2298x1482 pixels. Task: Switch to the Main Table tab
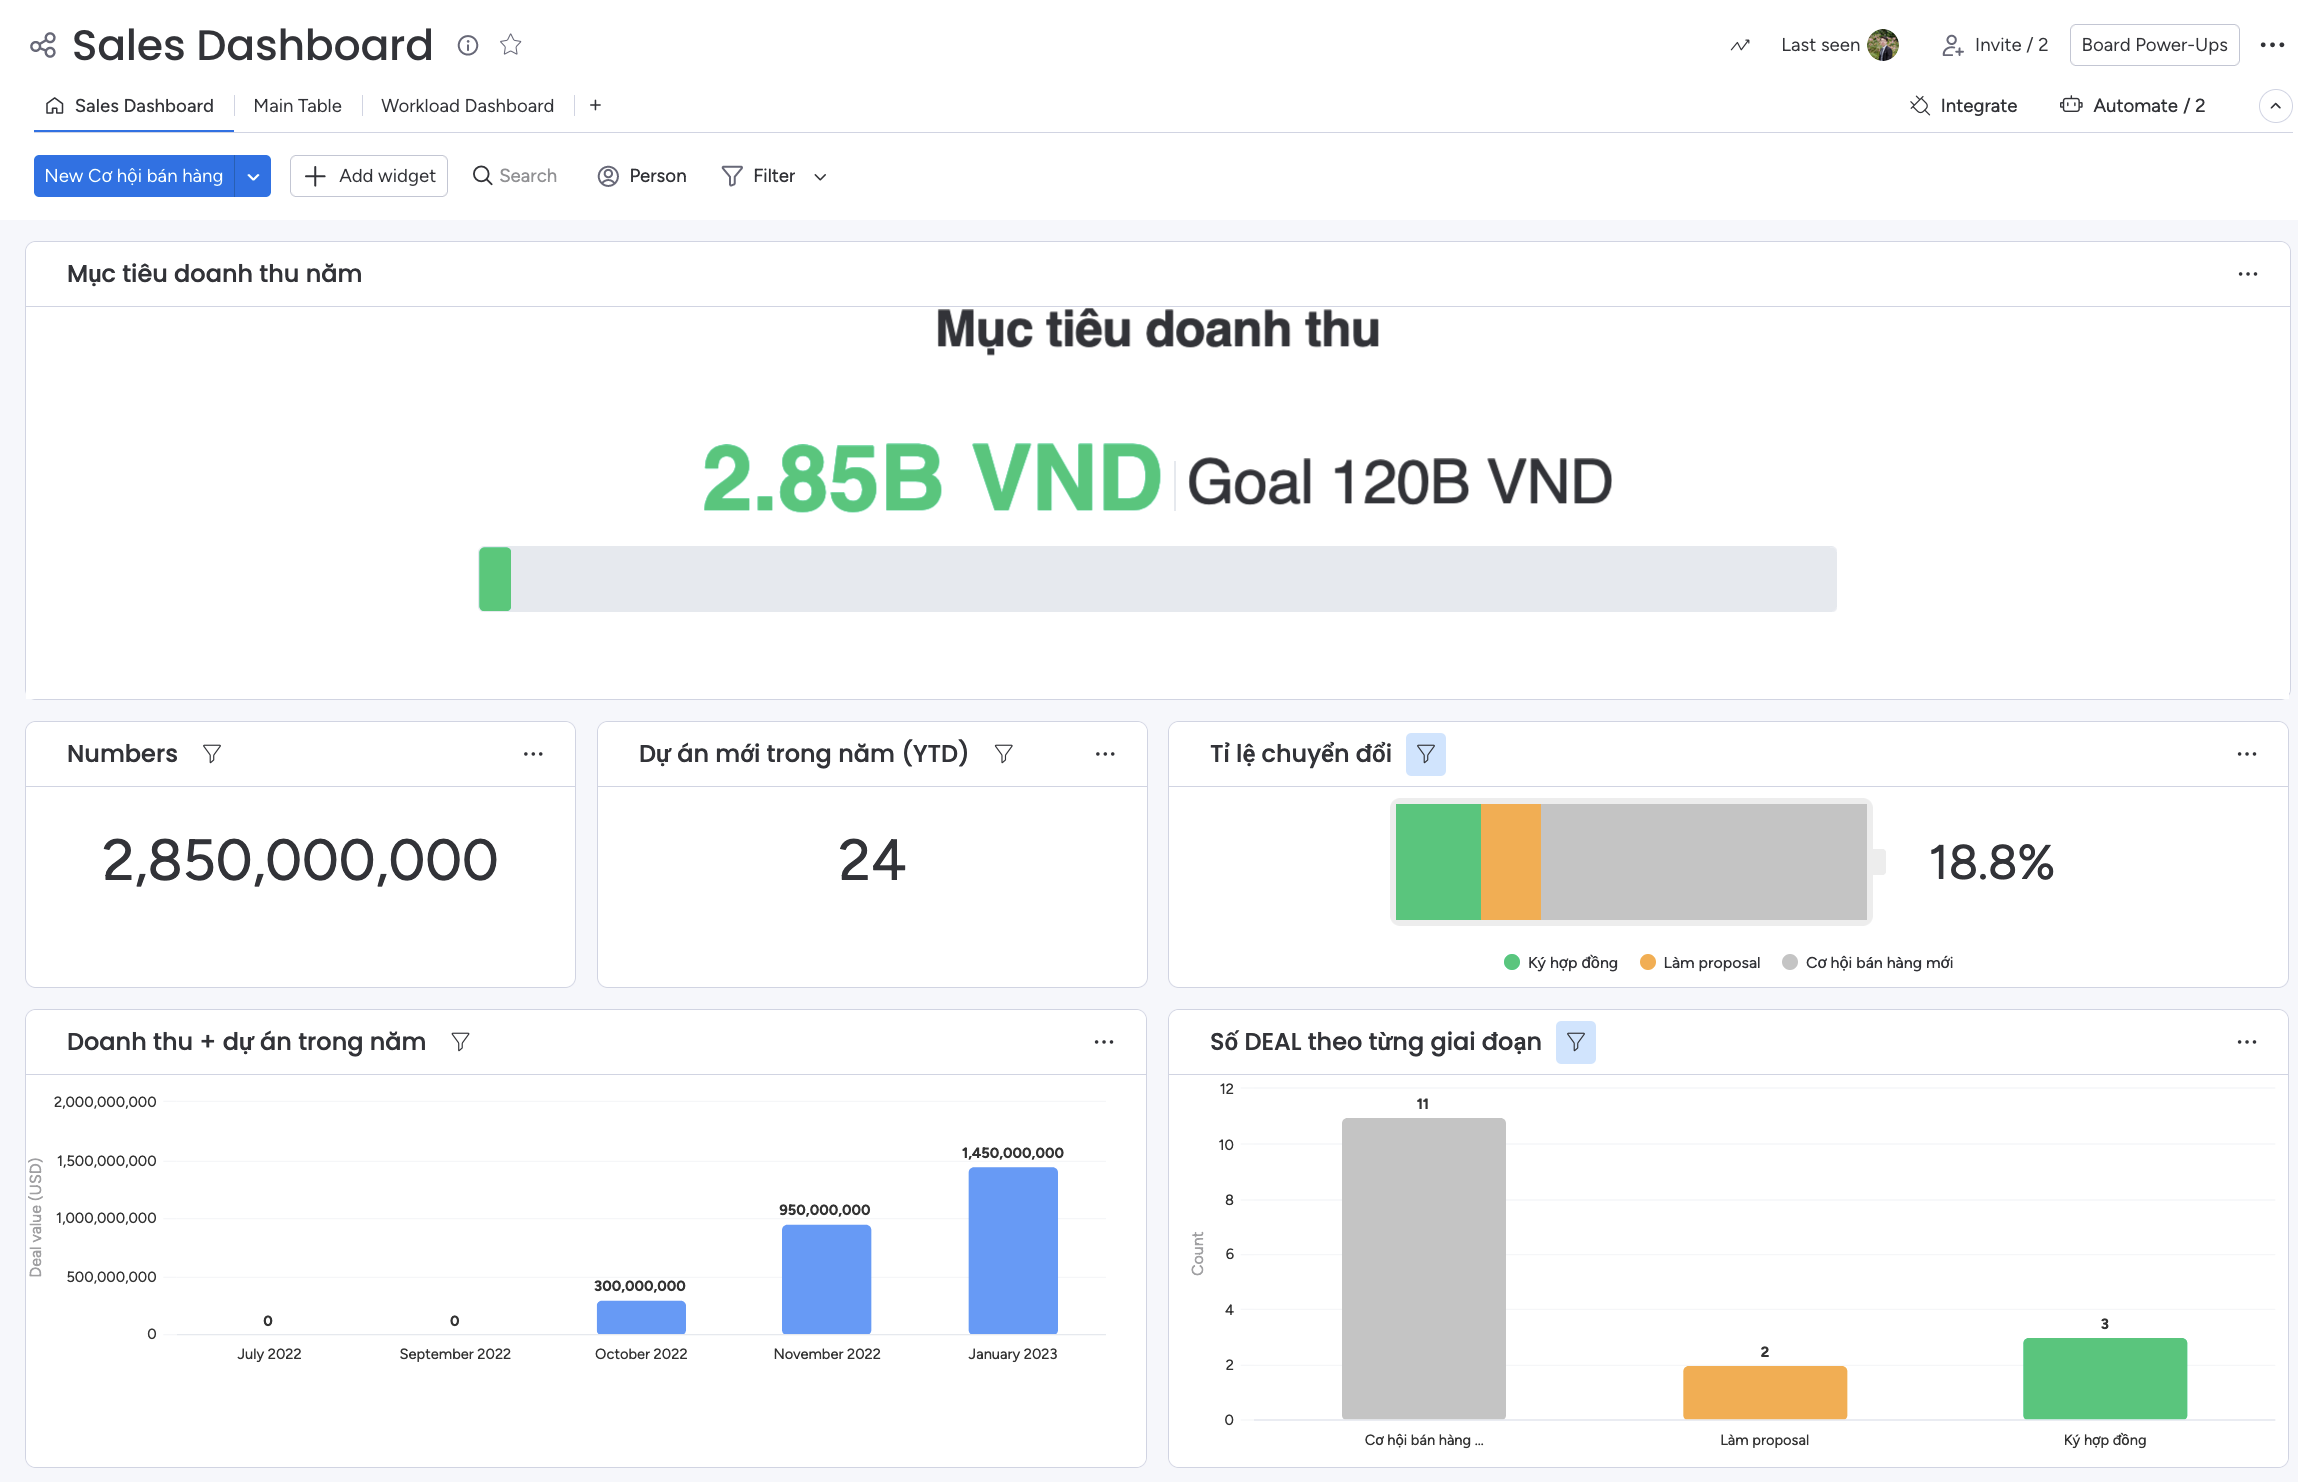pos(297,106)
